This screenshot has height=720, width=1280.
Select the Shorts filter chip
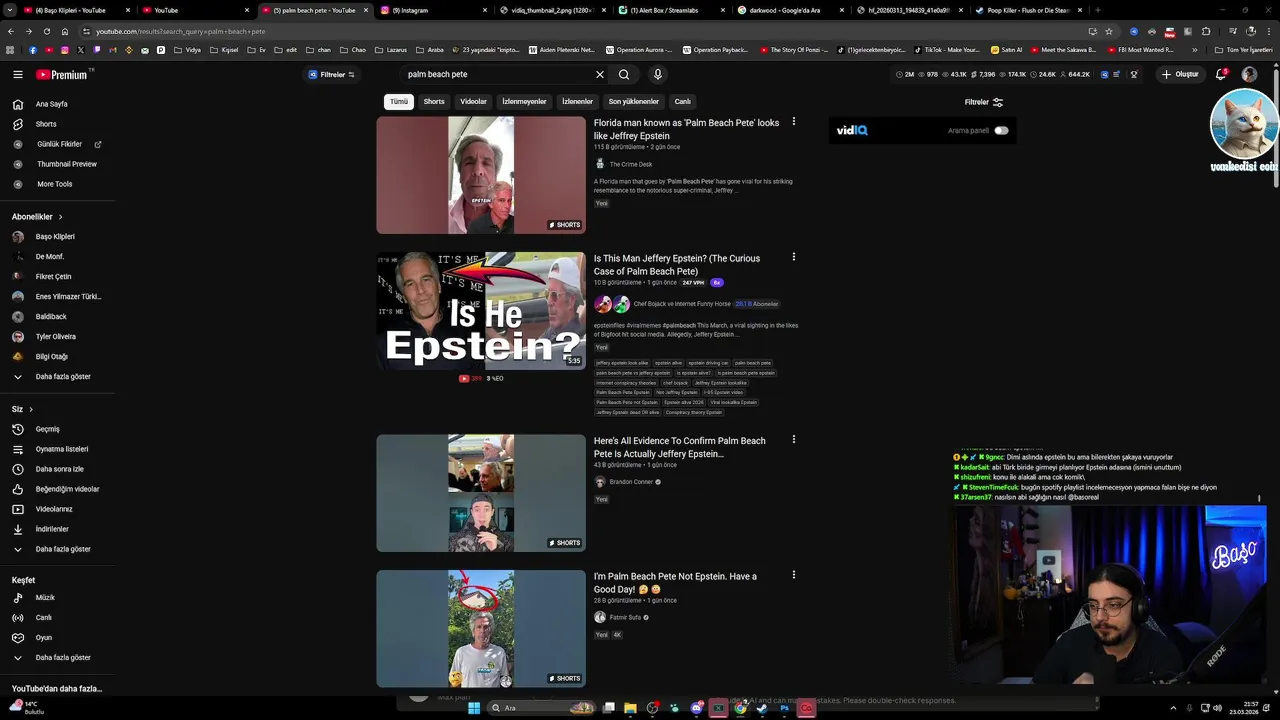(434, 101)
